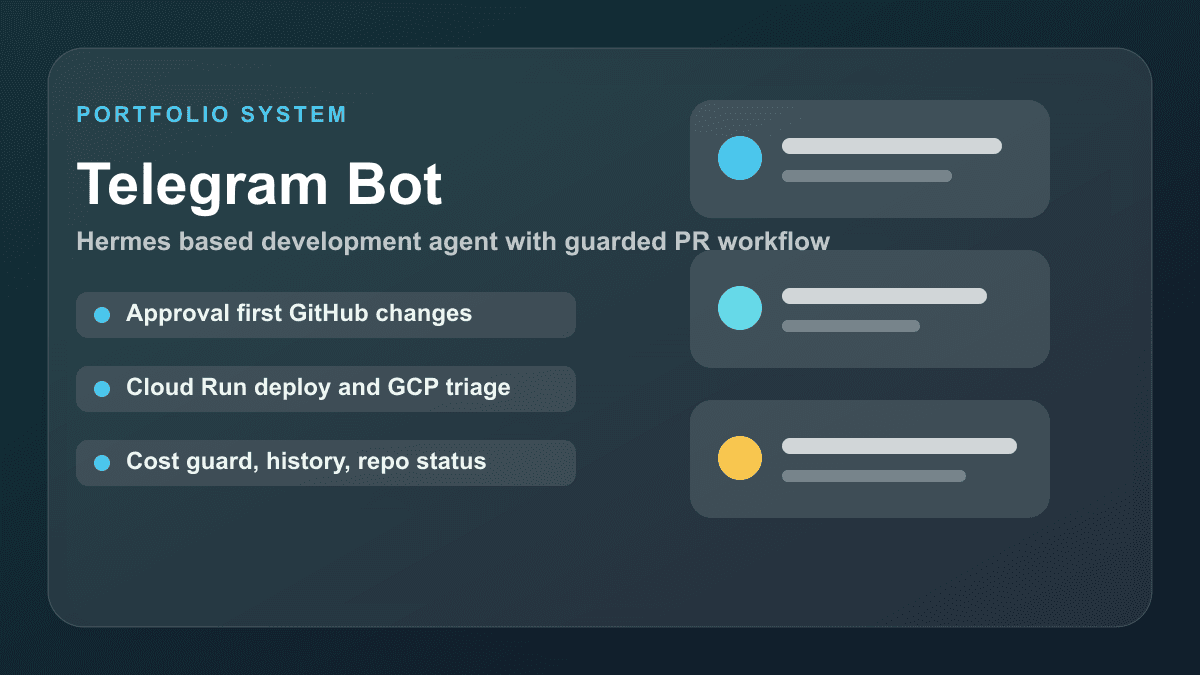Click the PORTFOLIO SYSTEM label

click(212, 114)
